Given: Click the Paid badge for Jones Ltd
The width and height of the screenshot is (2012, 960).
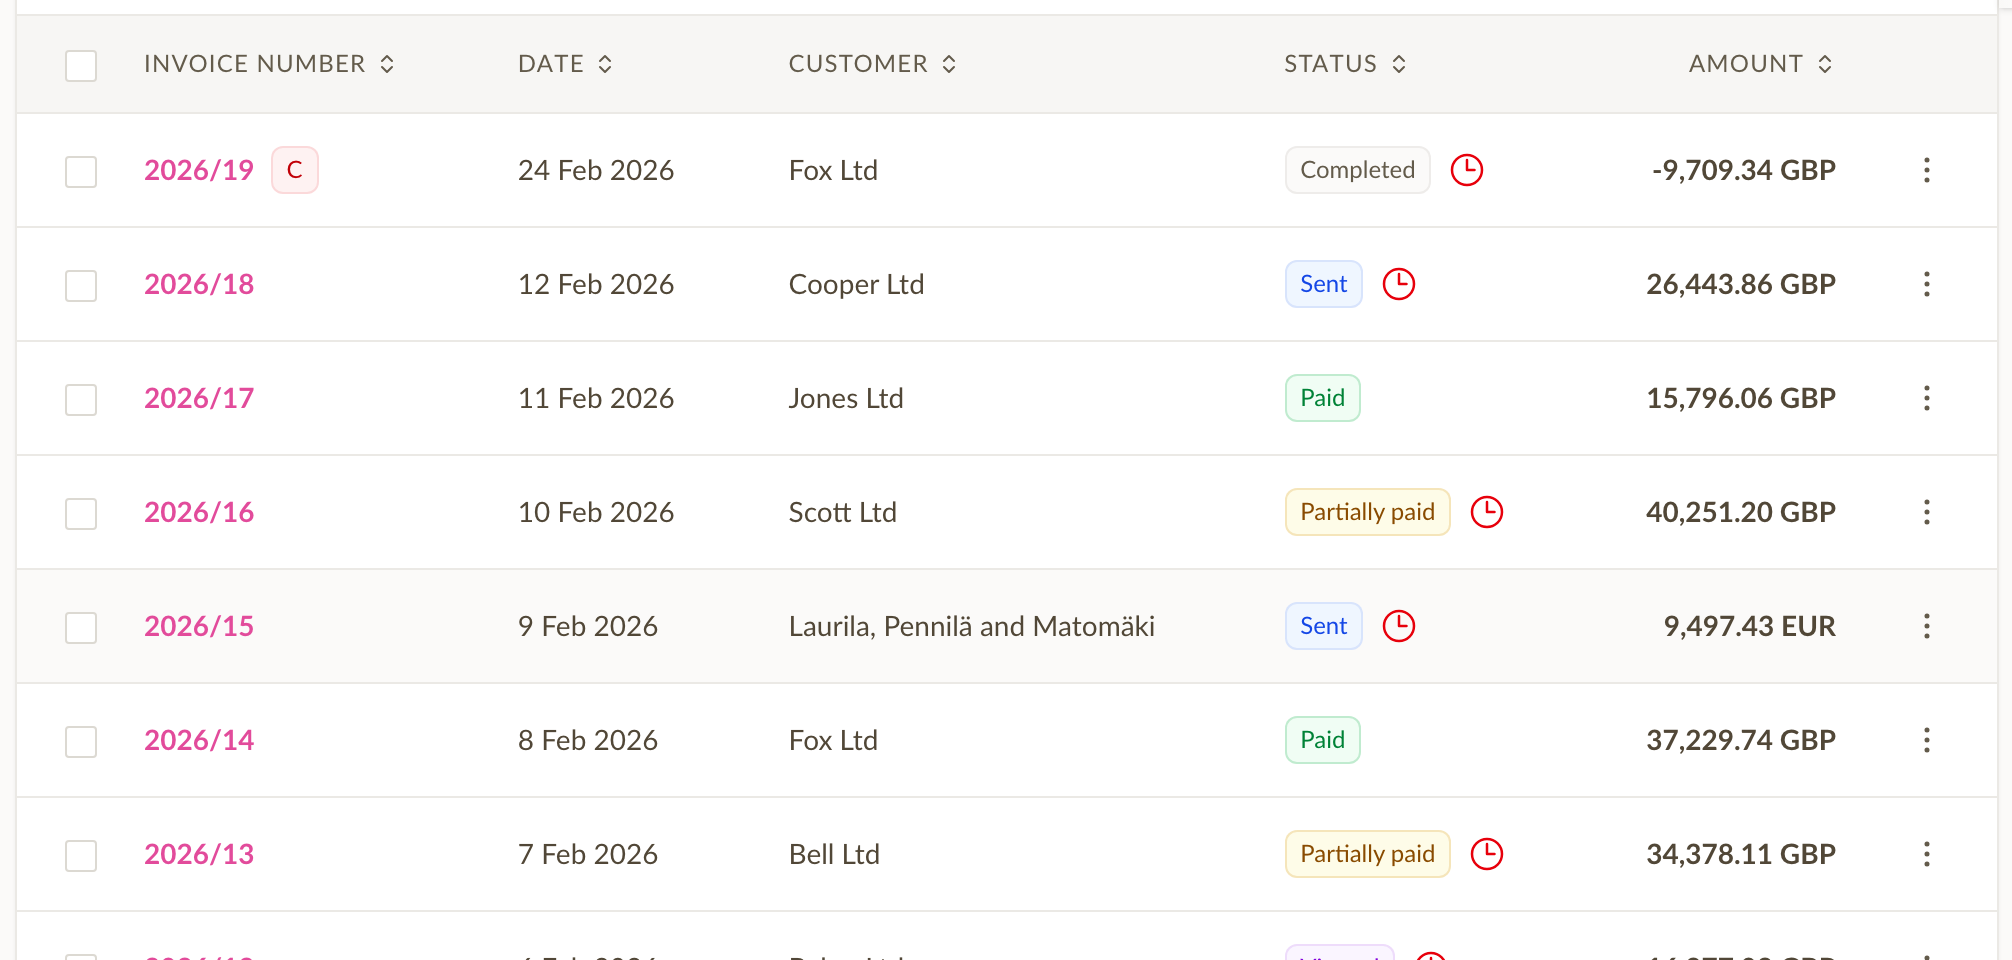Looking at the screenshot, I should tap(1323, 398).
